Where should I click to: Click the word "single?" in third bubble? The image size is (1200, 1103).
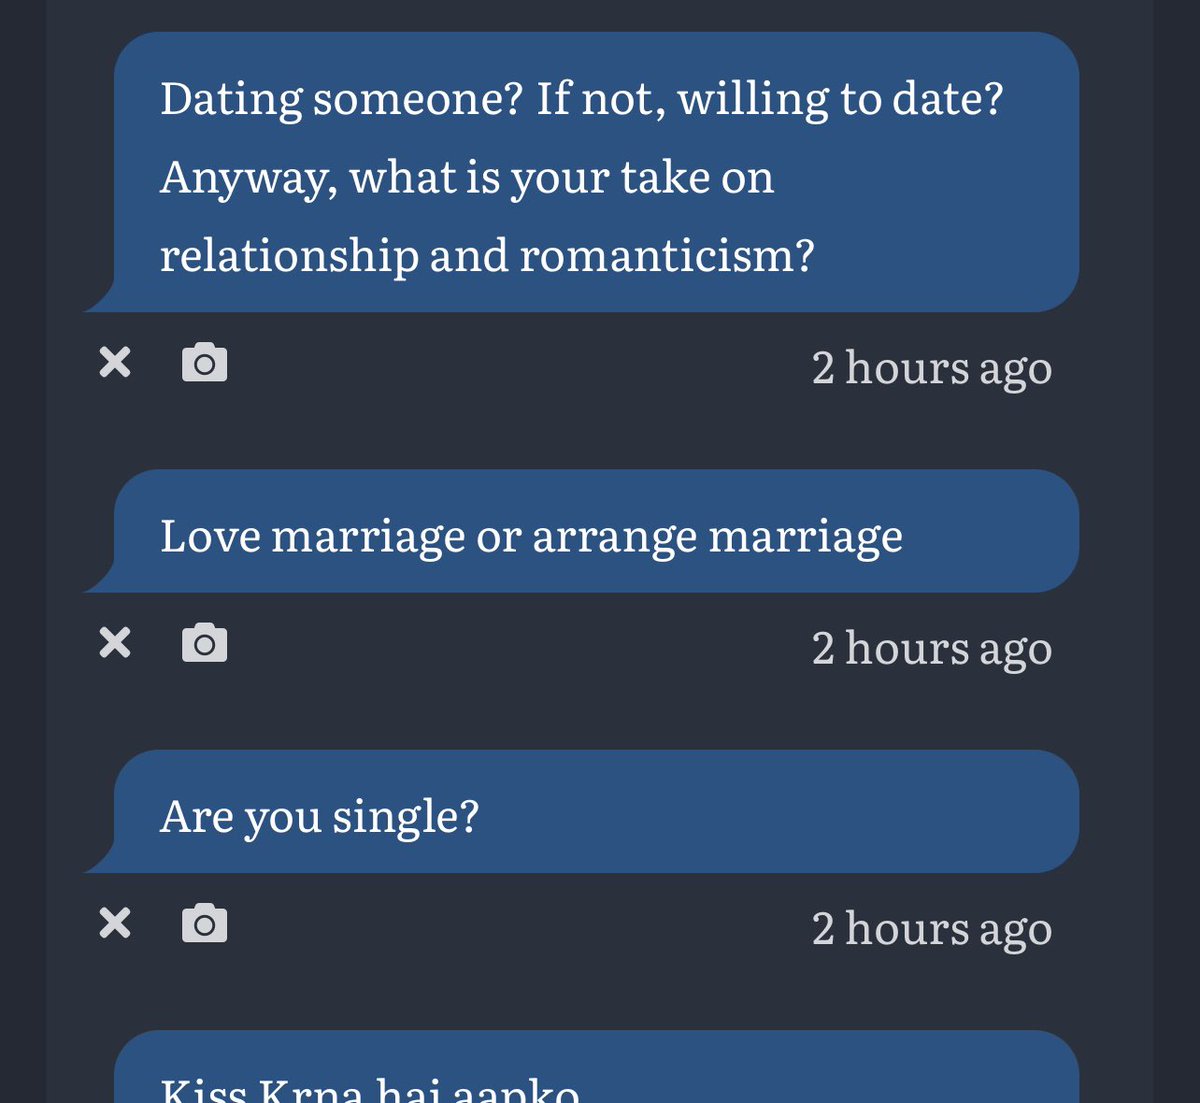coord(406,817)
